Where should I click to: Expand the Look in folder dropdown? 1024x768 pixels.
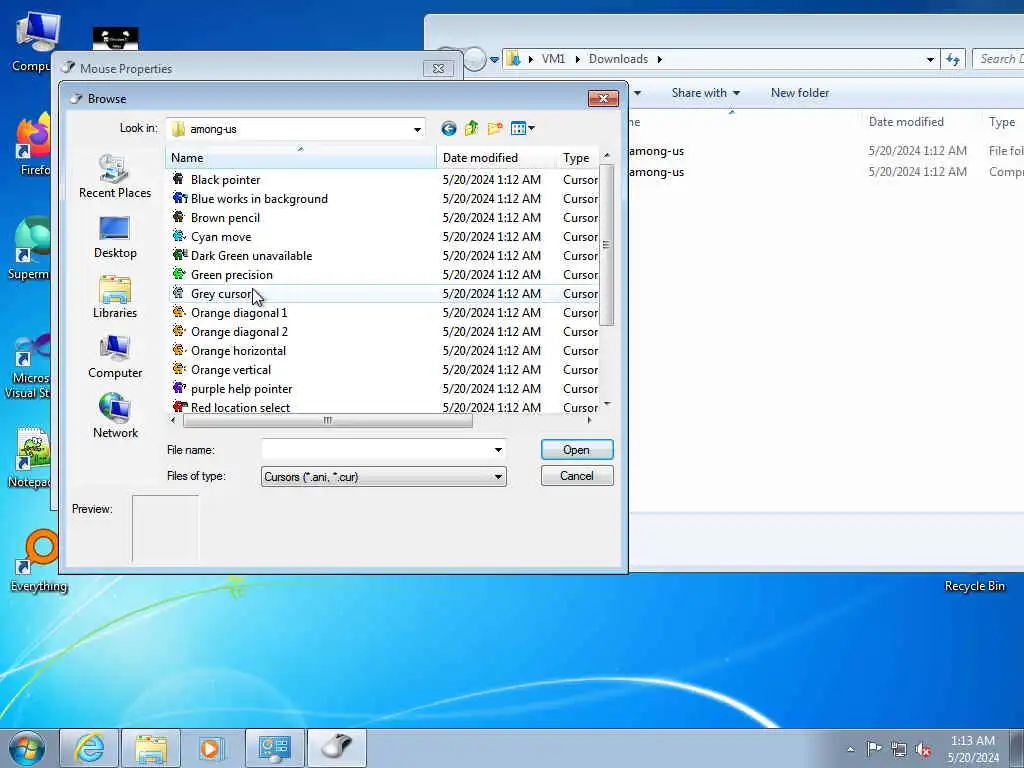417,129
